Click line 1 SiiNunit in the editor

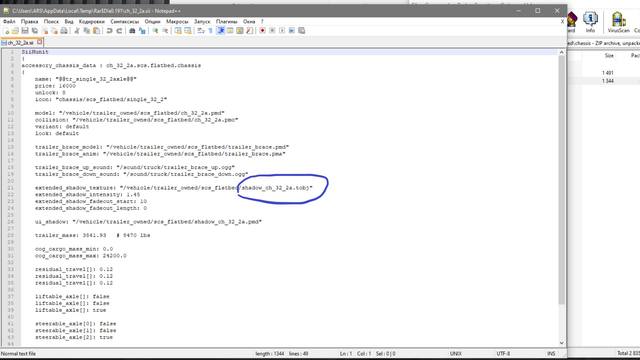(x=35, y=52)
